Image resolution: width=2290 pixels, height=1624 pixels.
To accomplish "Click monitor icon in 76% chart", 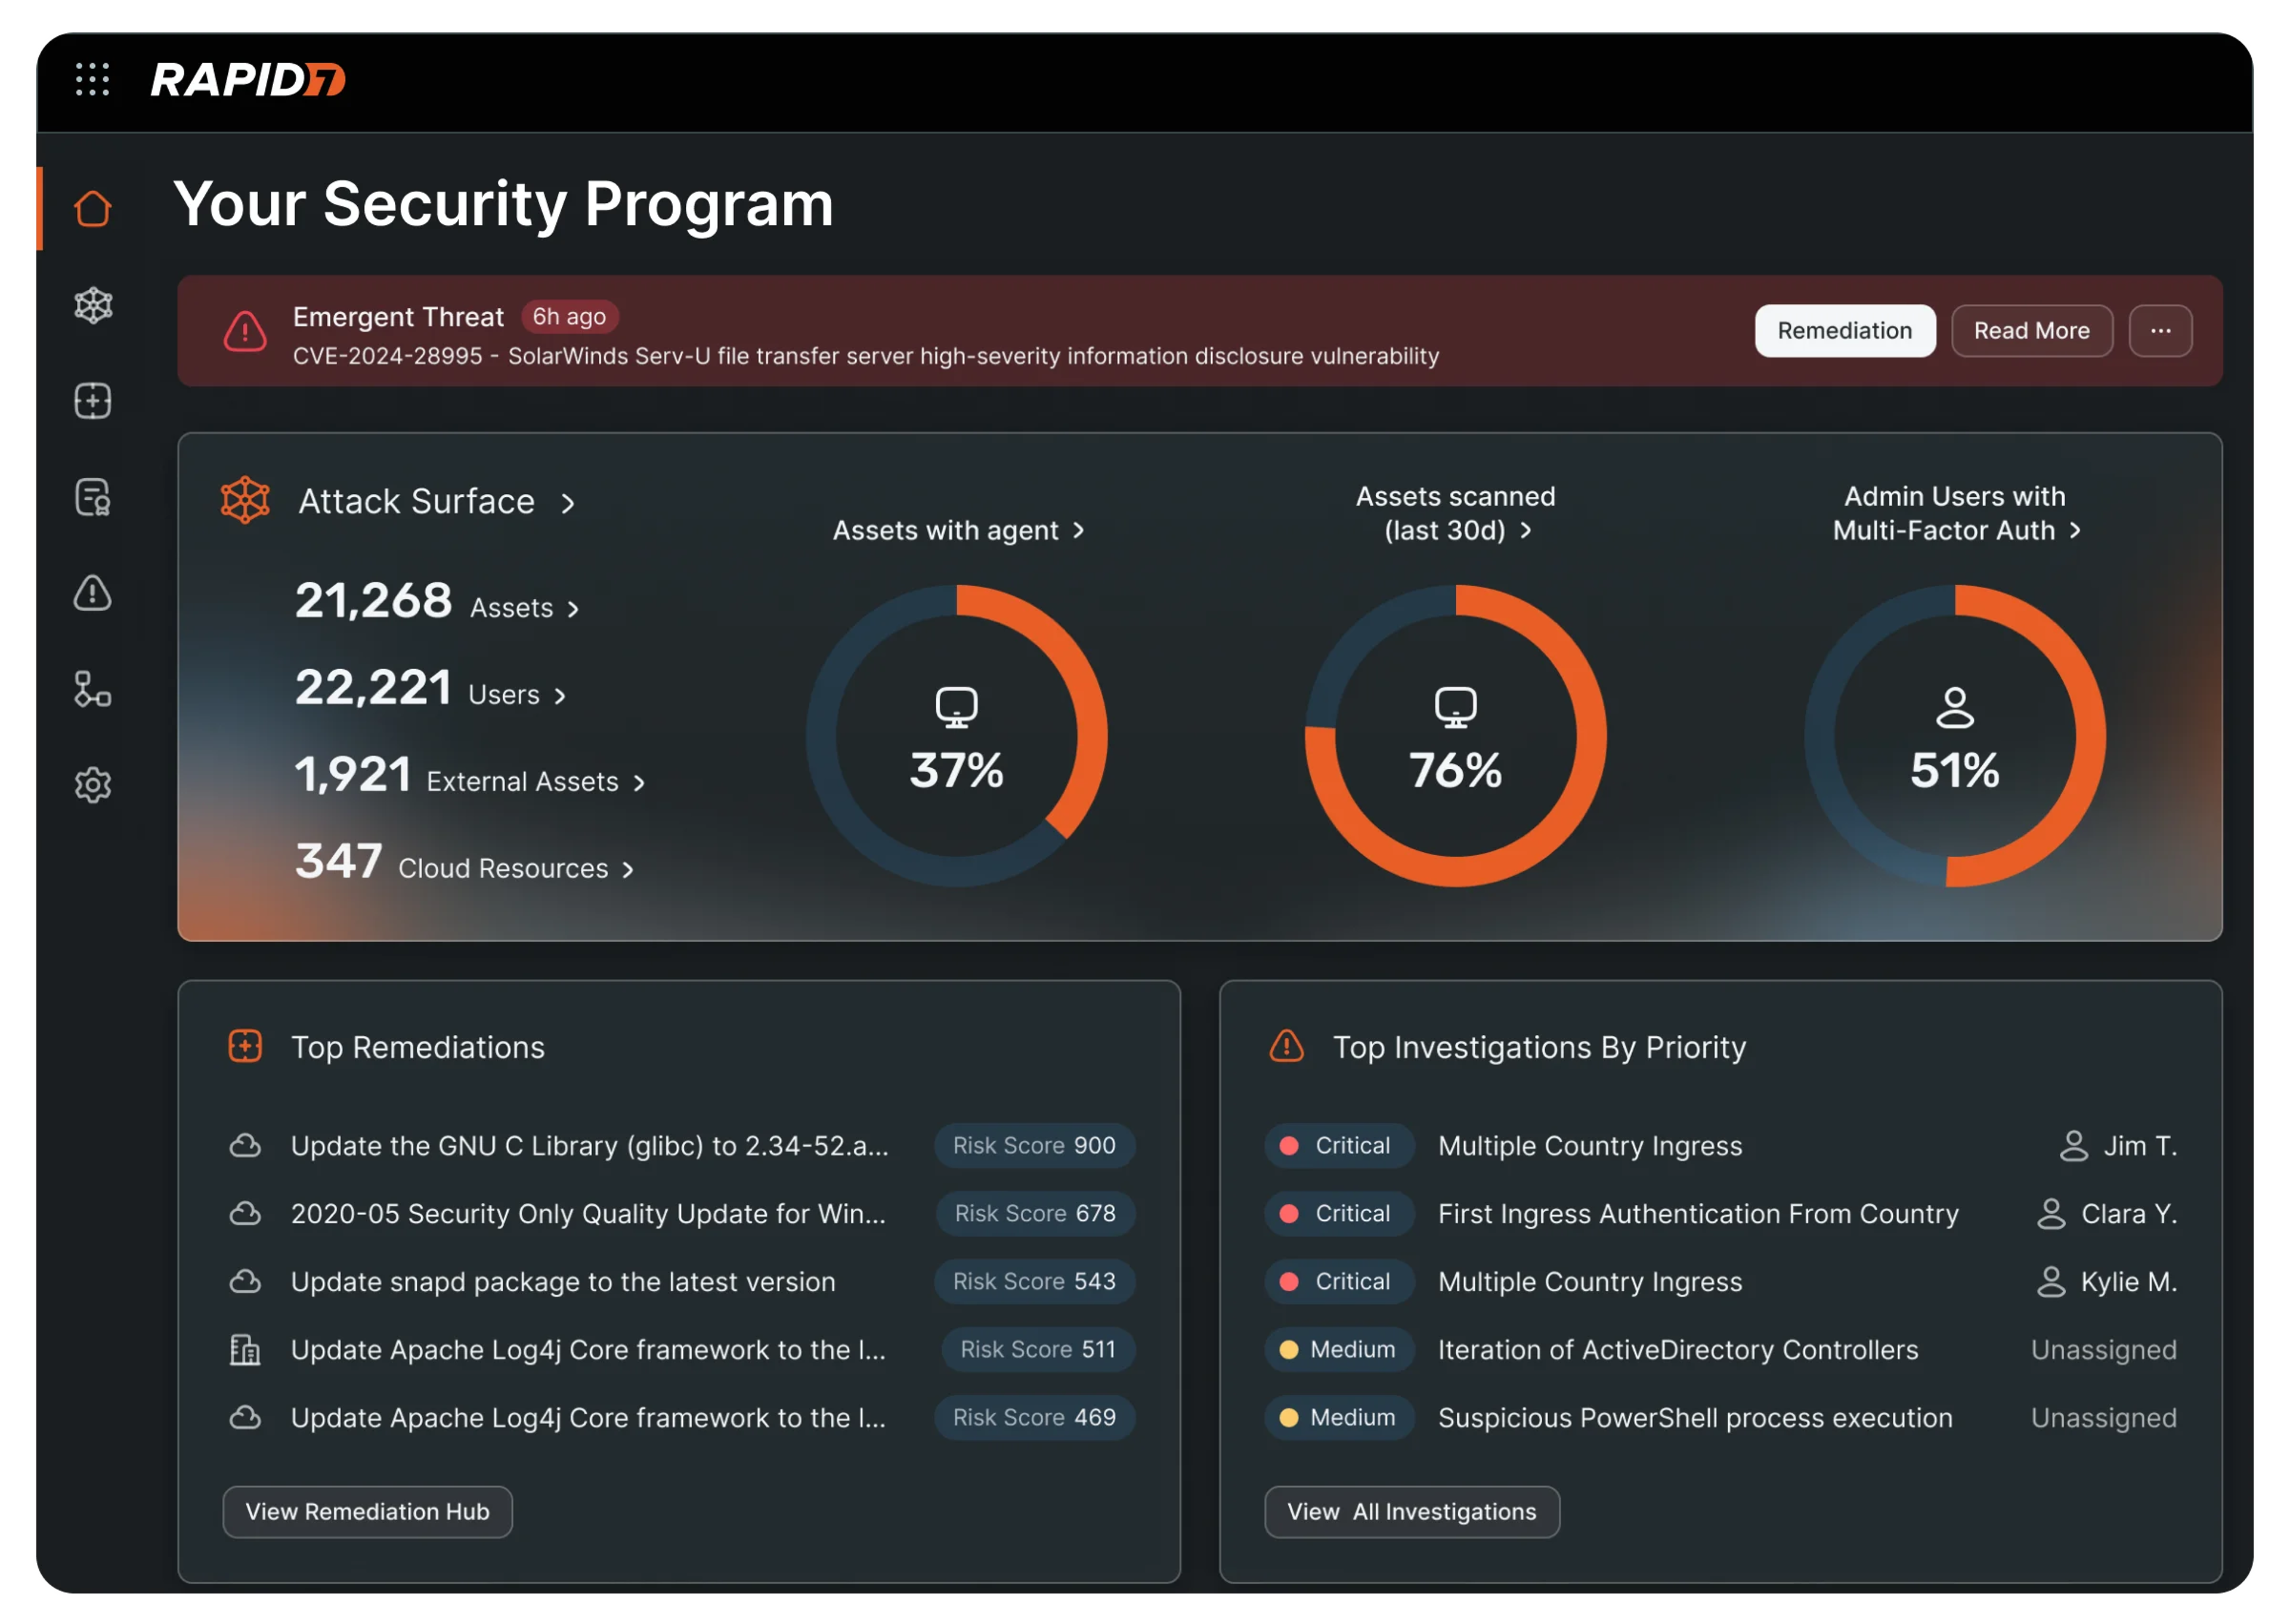I will click(1455, 707).
